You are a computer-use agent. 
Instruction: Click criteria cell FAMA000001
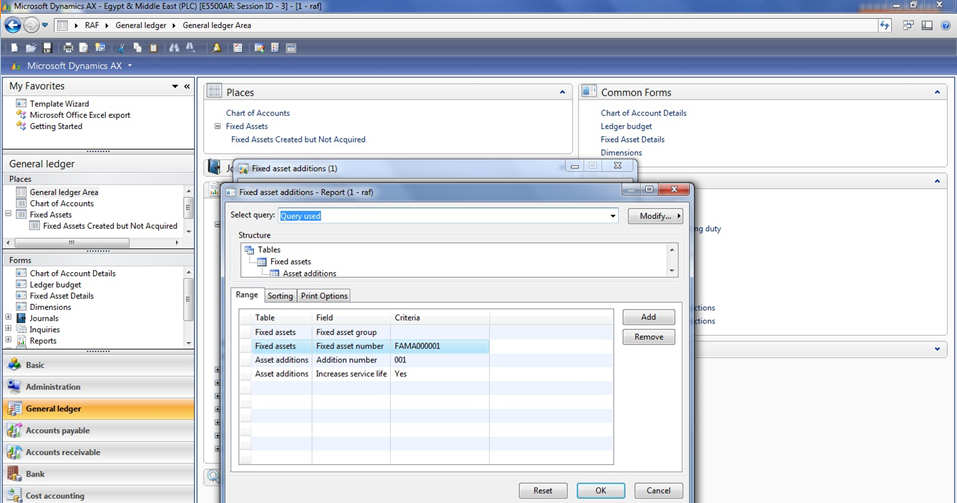pos(439,346)
